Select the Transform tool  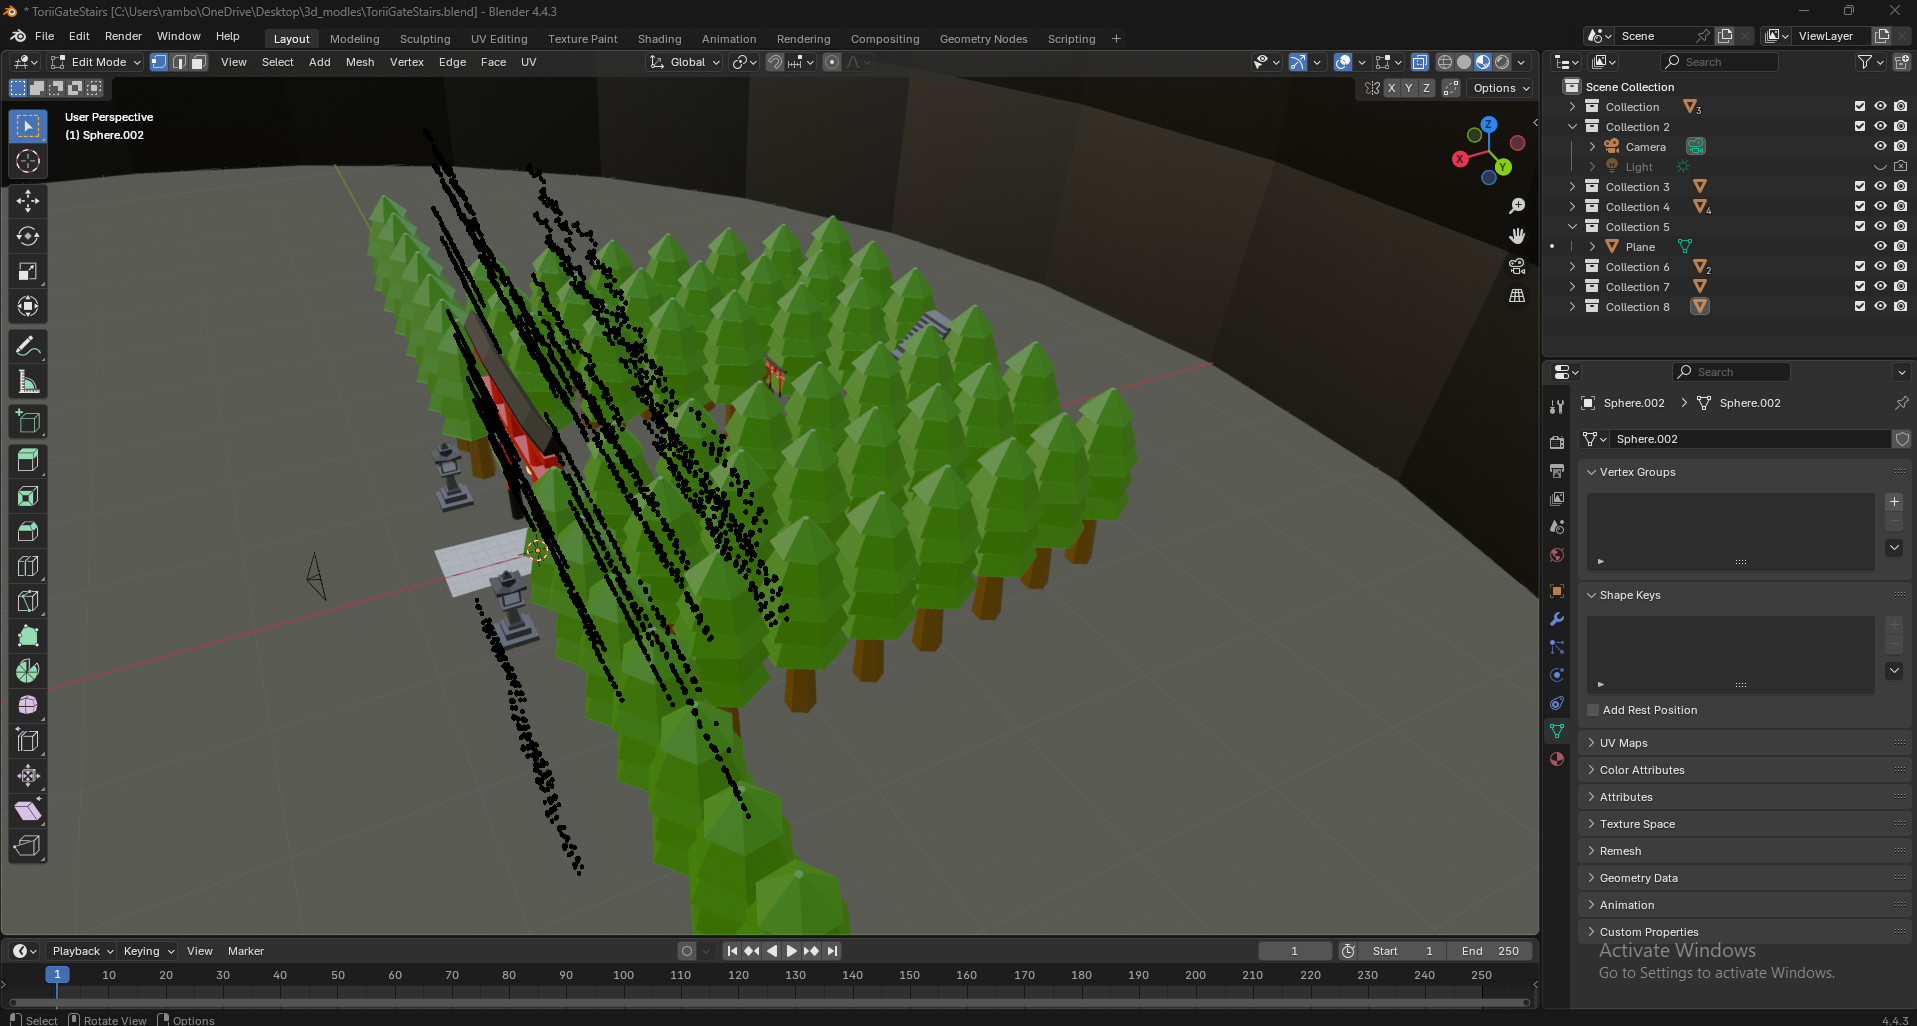(28, 306)
